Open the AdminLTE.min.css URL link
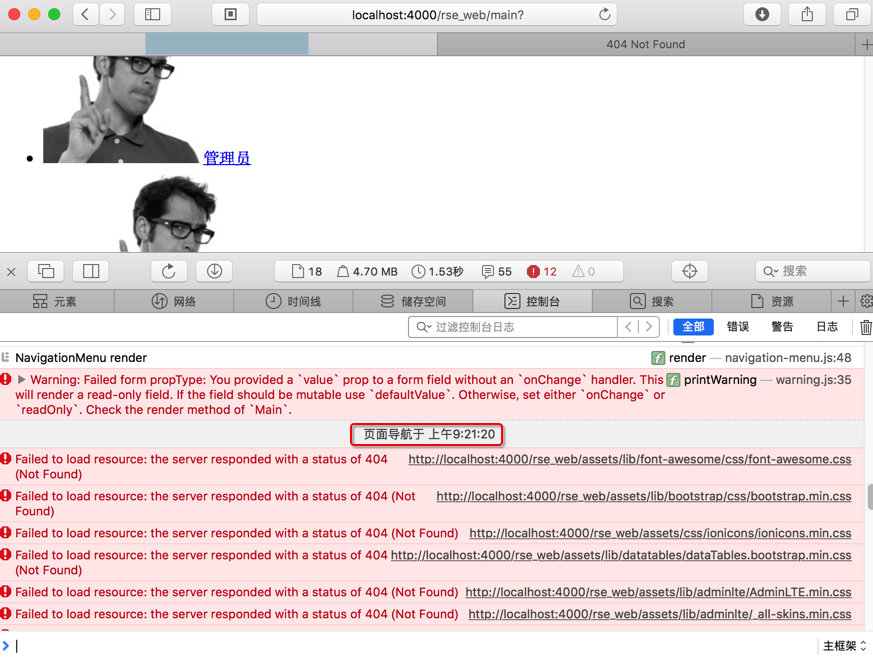The image size is (873, 659). tap(658, 592)
